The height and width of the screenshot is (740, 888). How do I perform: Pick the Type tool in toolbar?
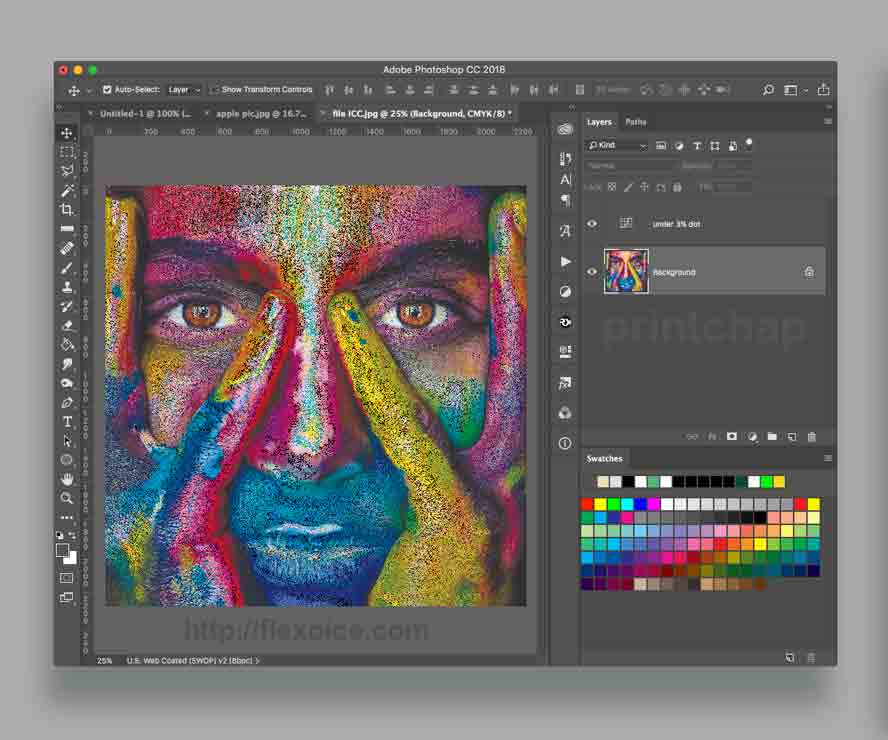67,421
